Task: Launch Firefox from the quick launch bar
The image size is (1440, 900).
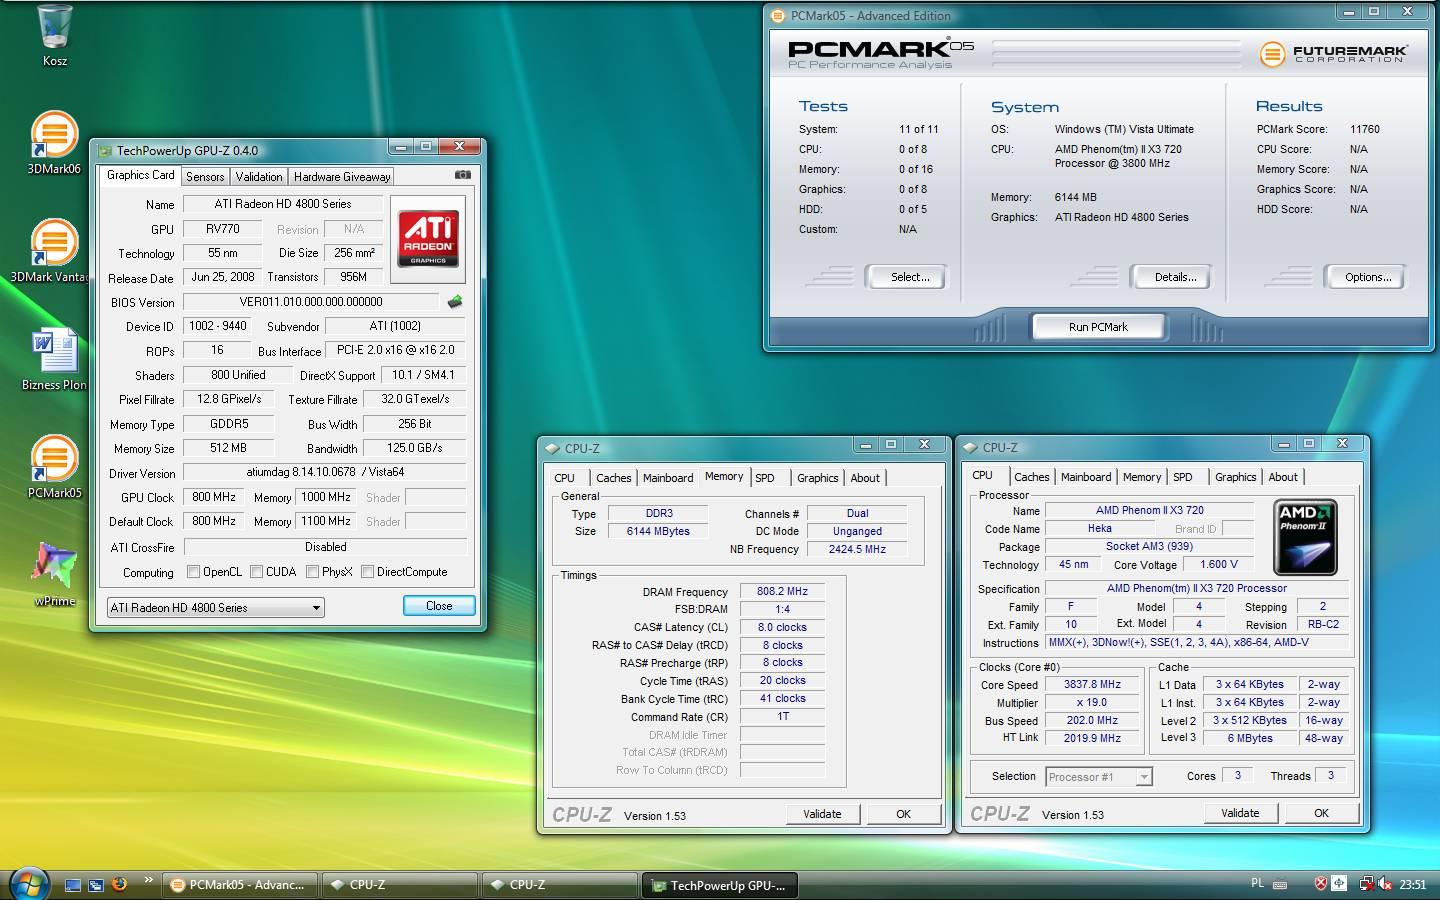Action: click(120, 884)
